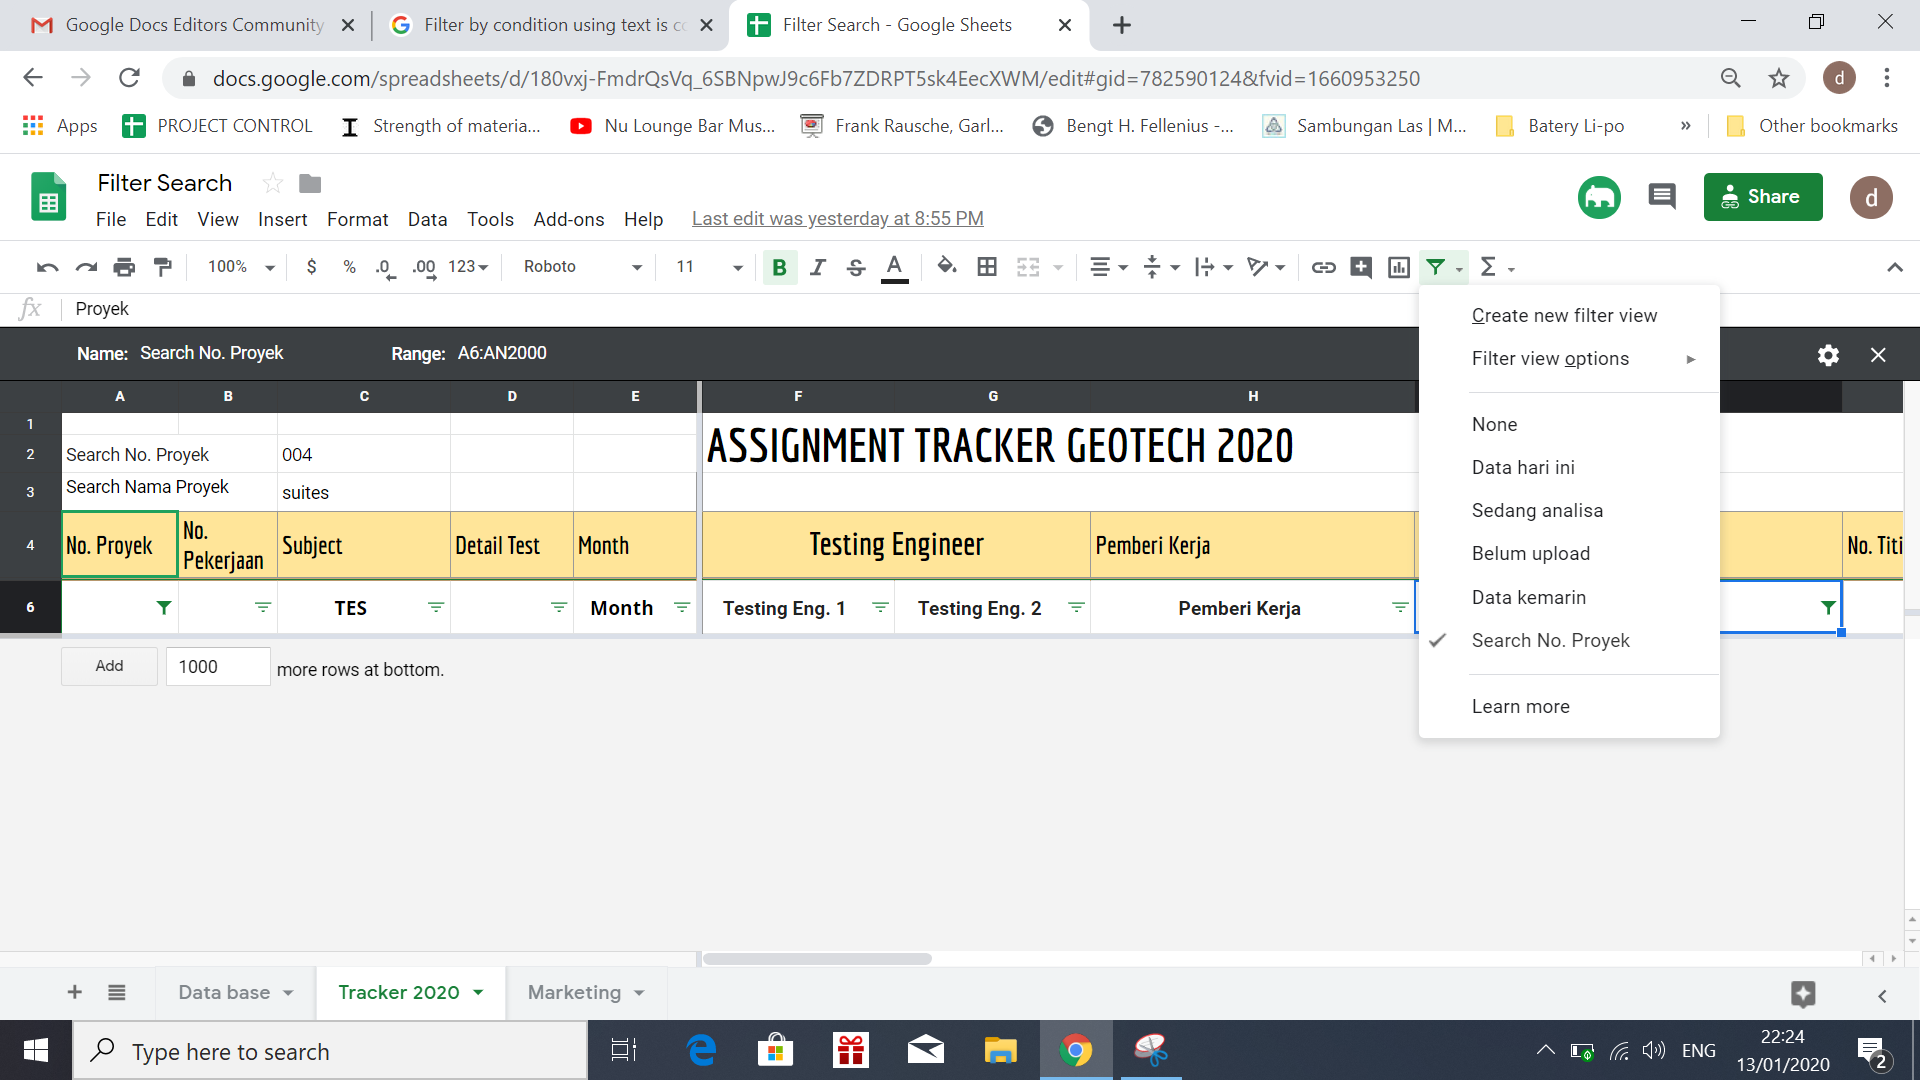
Task: Open the Insert chart icon
Action: pyautogui.click(x=1398, y=267)
